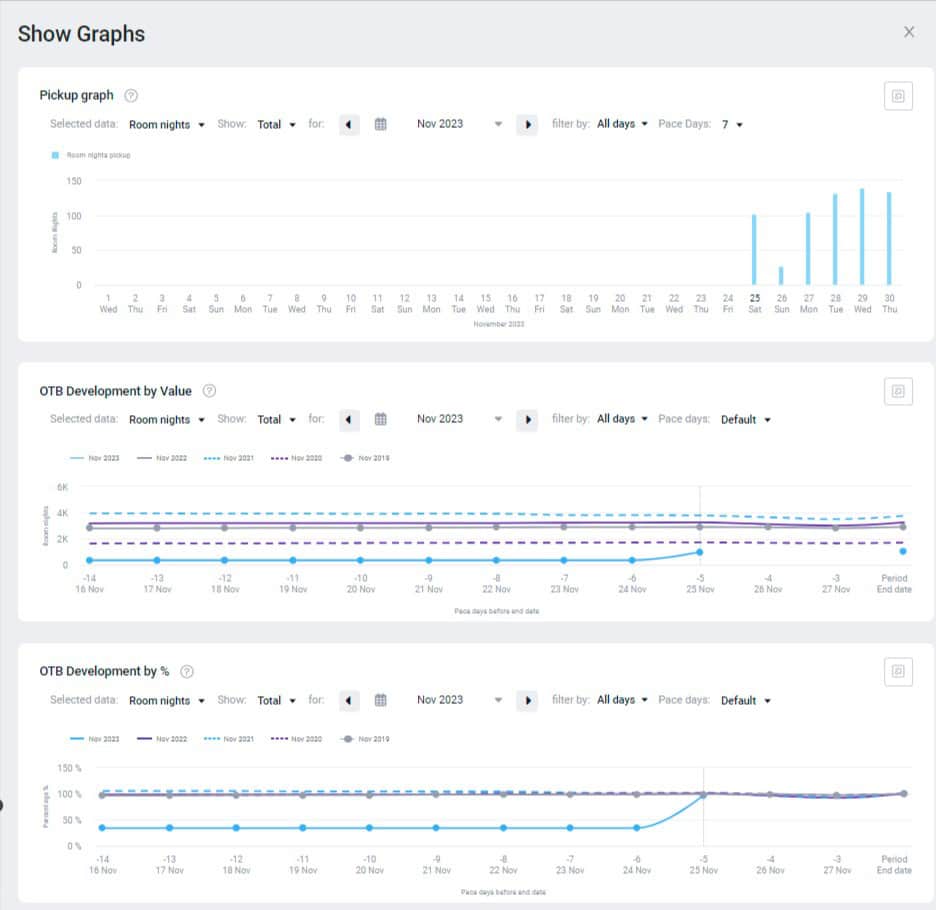The width and height of the screenshot is (936, 910).
Task: Expand Selected data Room nights dropdown in Pickup graph
Action: tap(167, 124)
